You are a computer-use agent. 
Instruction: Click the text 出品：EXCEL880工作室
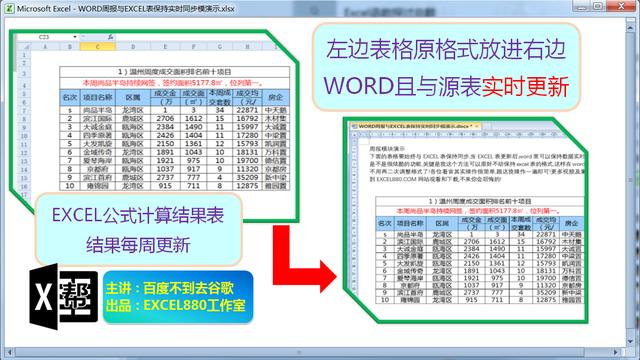[x=176, y=305]
